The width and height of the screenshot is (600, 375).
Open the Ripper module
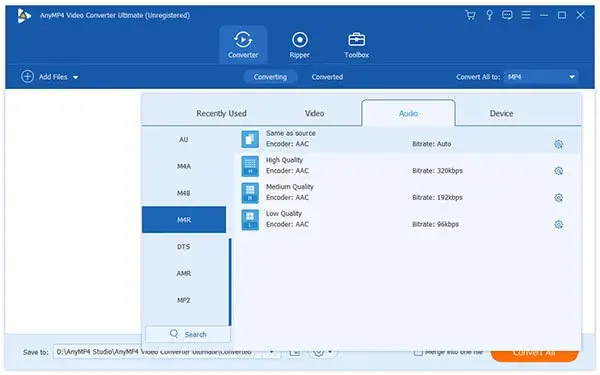(x=300, y=45)
